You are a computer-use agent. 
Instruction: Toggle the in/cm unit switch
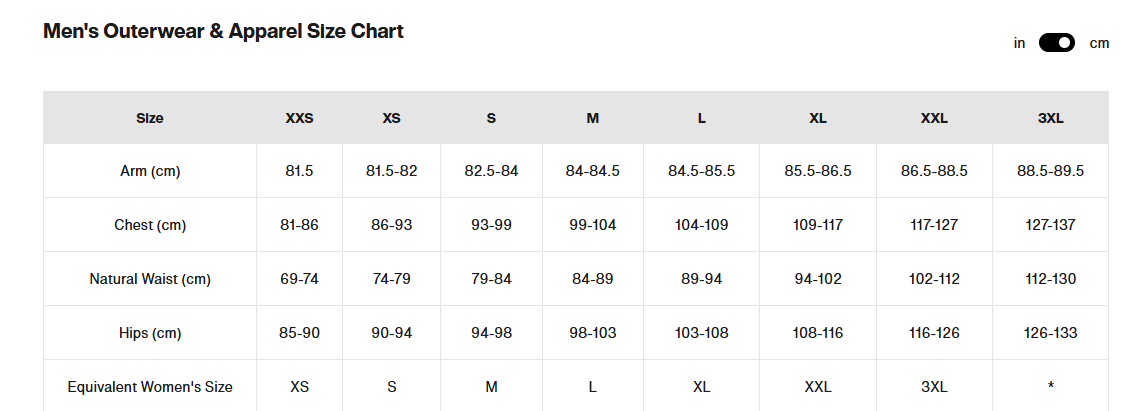point(1056,43)
